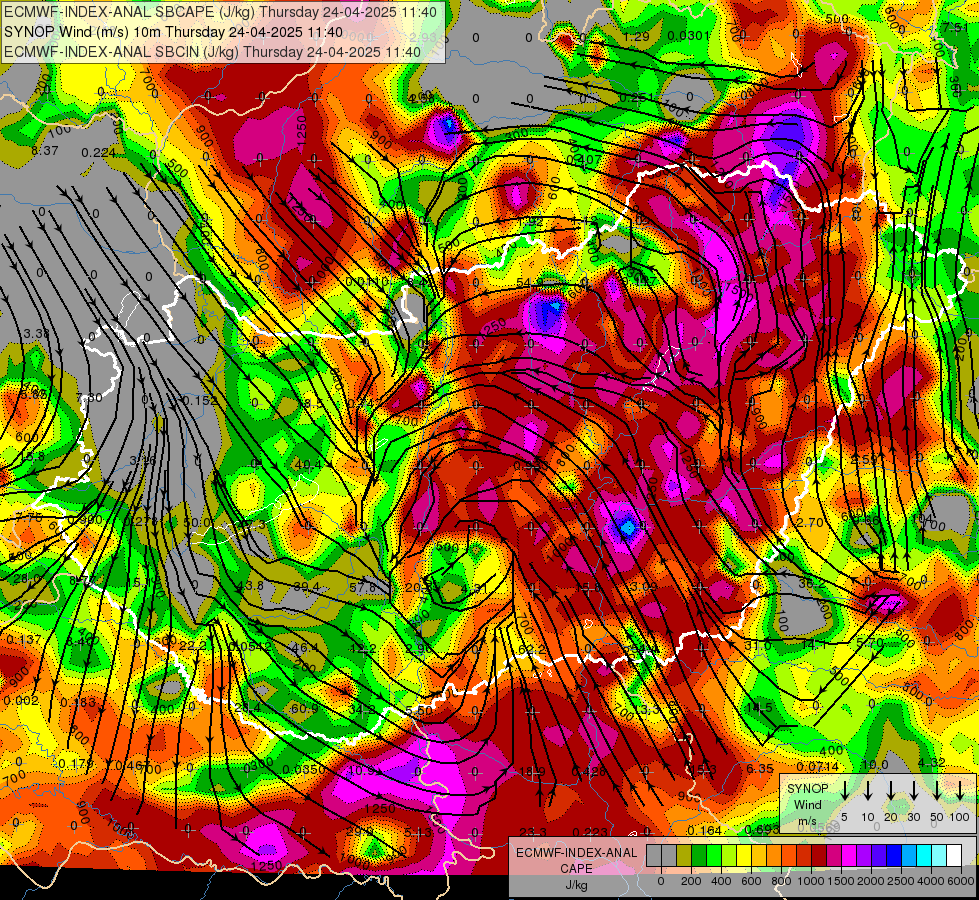Pick the dark red CAPE legend swatch
979x900 pixels.
point(819,856)
